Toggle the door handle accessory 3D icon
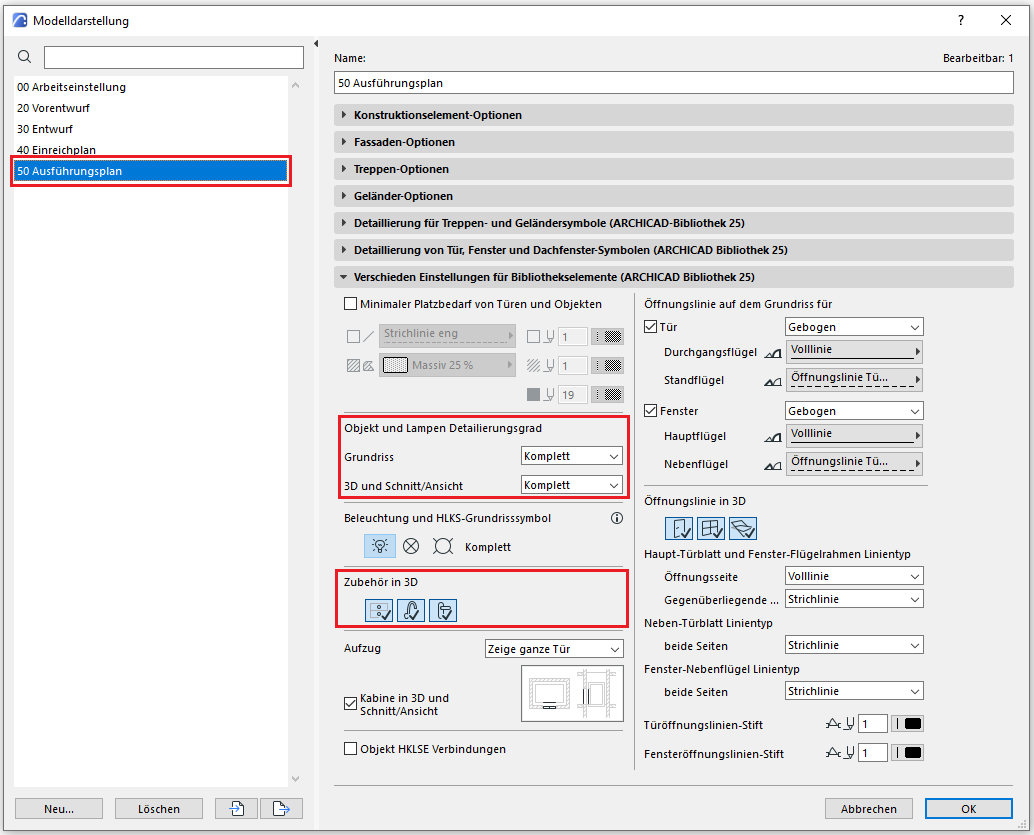 [411, 610]
